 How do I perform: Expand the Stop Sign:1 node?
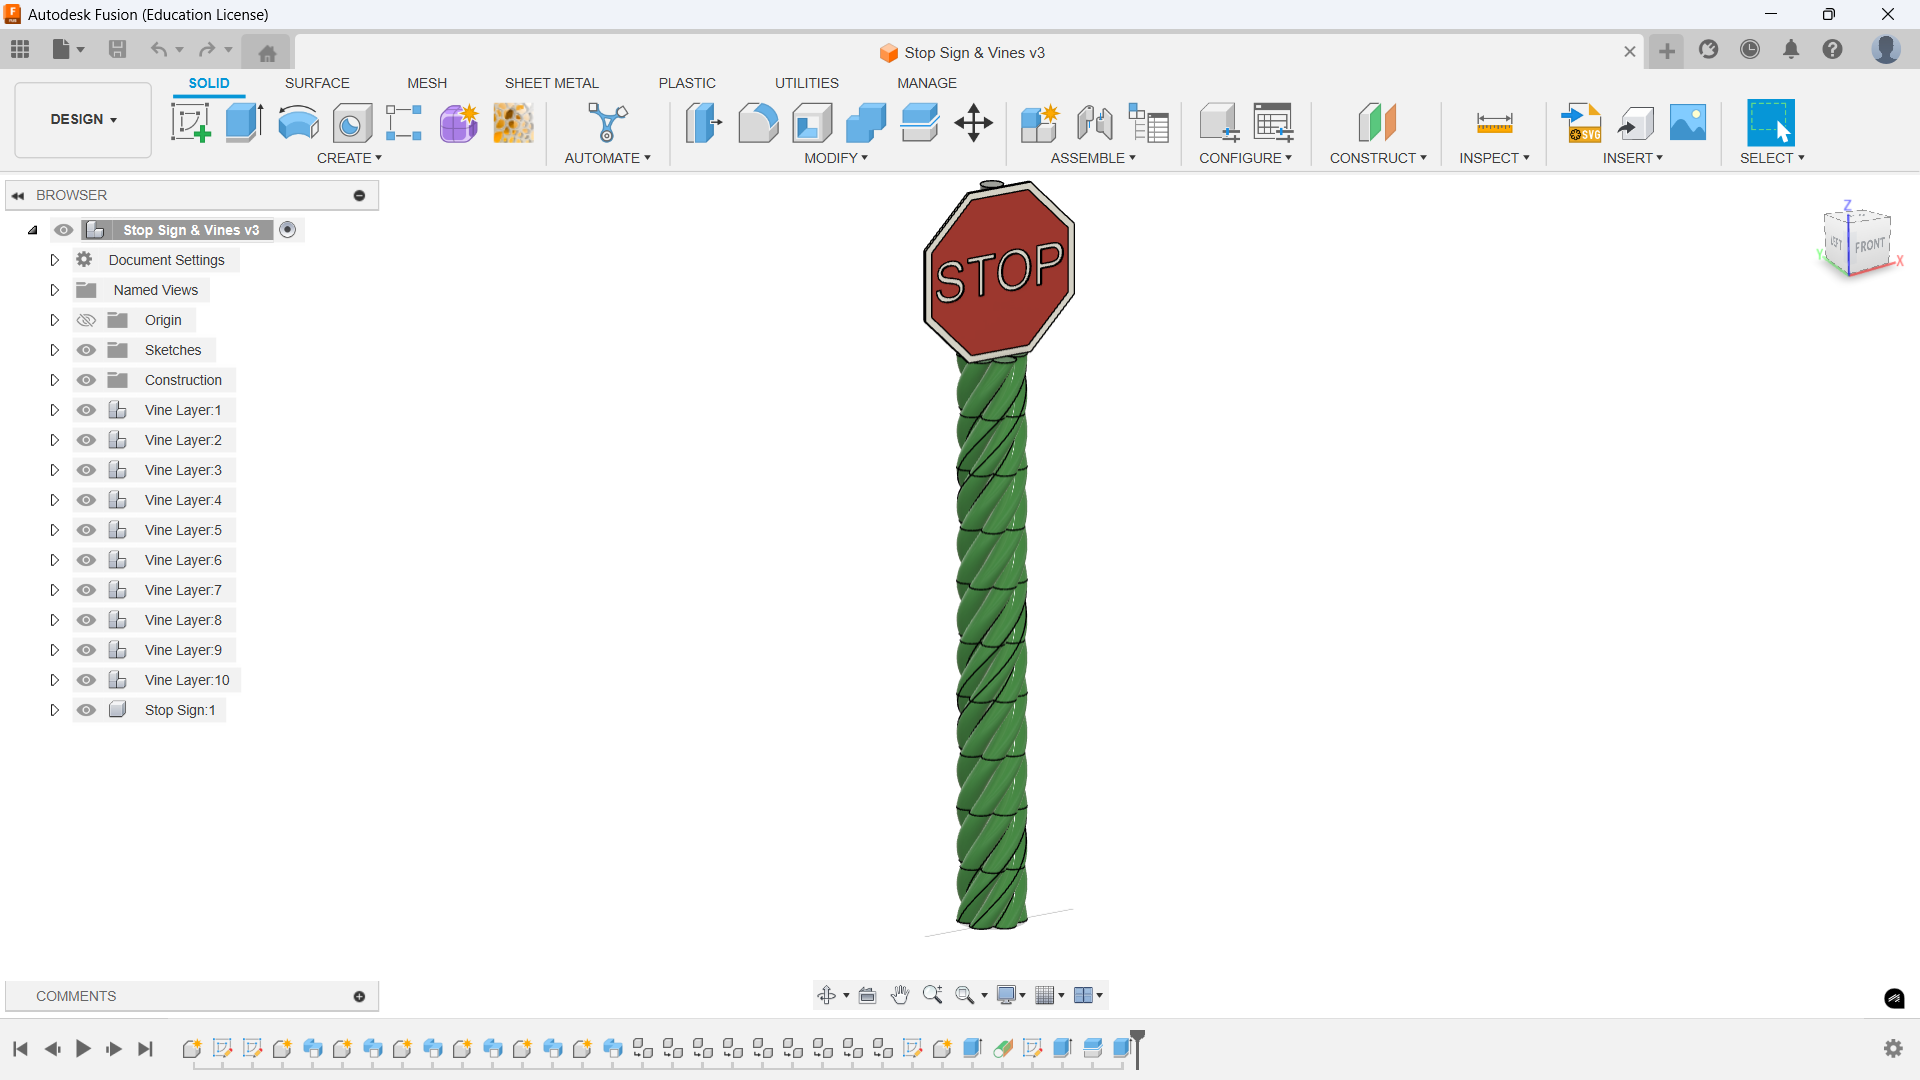(x=55, y=710)
